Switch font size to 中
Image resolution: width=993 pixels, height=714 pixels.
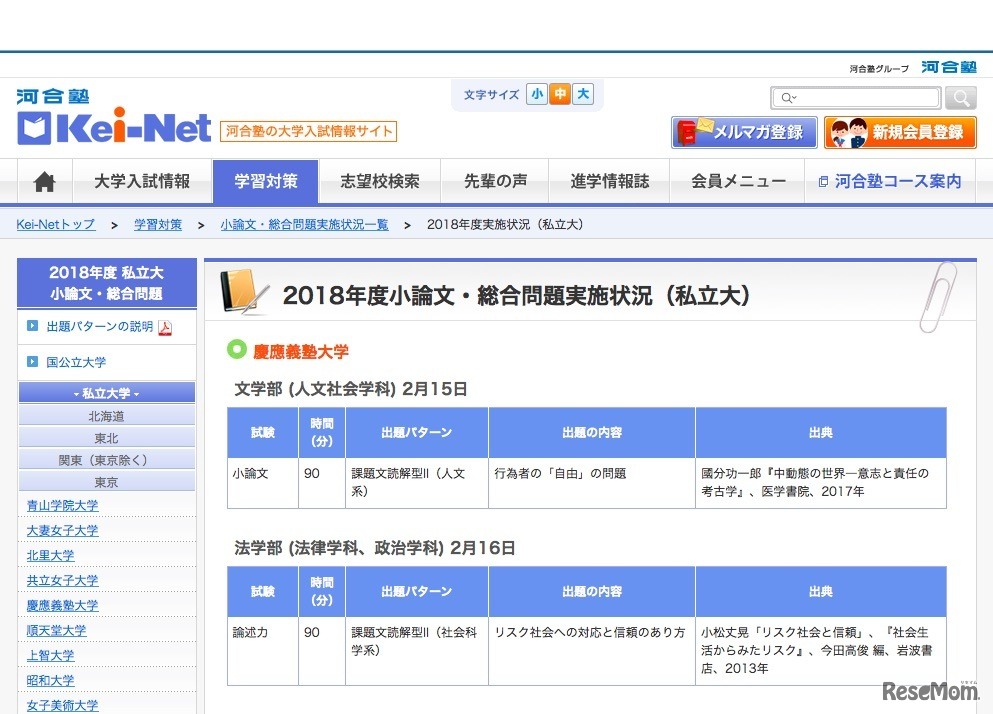[559, 94]
